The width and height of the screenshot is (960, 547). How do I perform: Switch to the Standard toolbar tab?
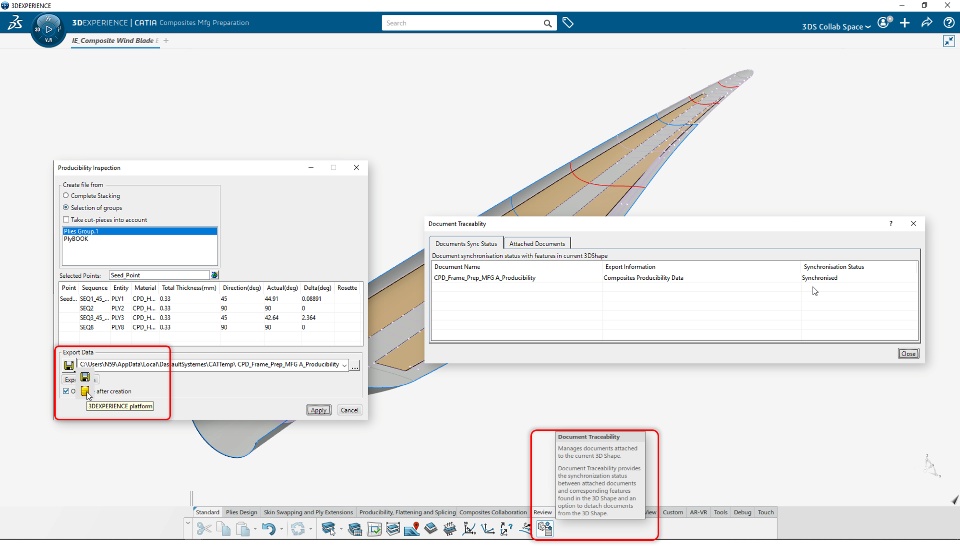(208, 512)
